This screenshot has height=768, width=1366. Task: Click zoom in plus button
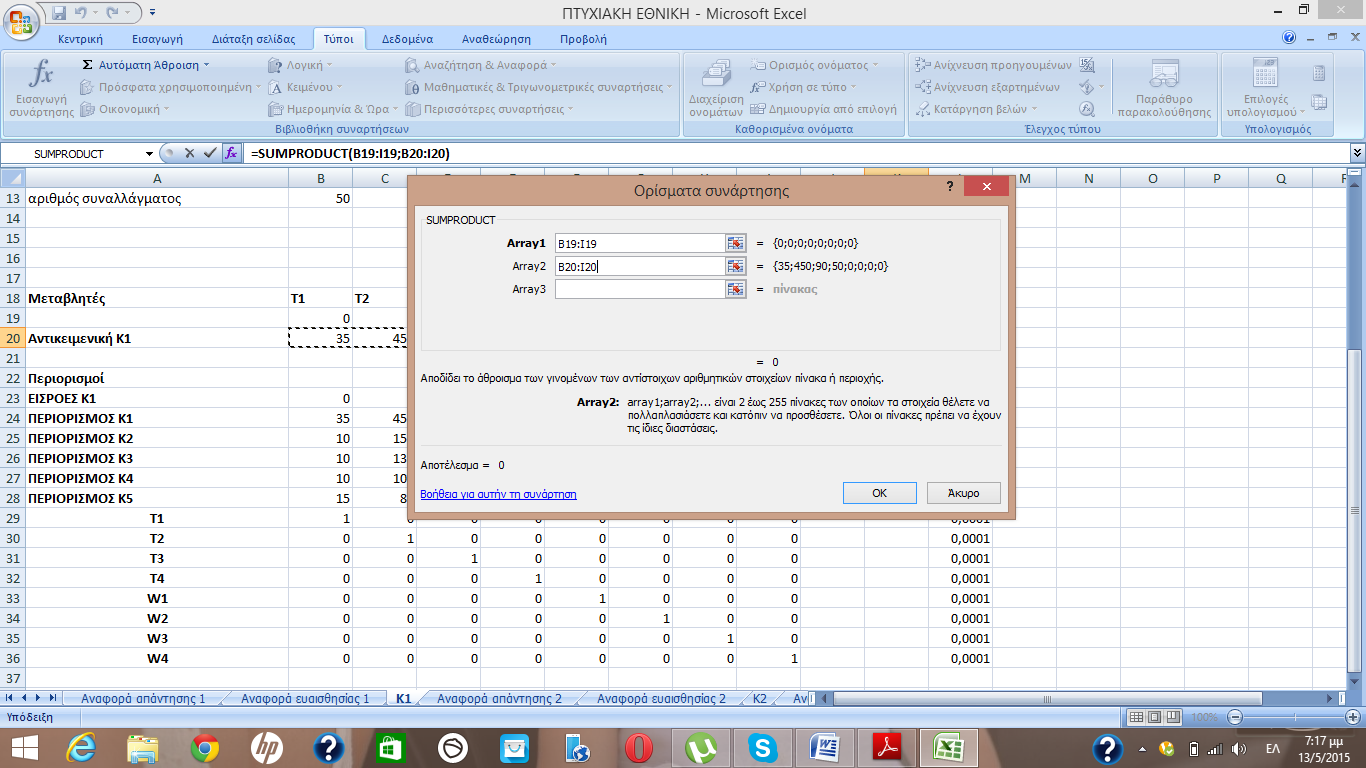[1352, 717]
